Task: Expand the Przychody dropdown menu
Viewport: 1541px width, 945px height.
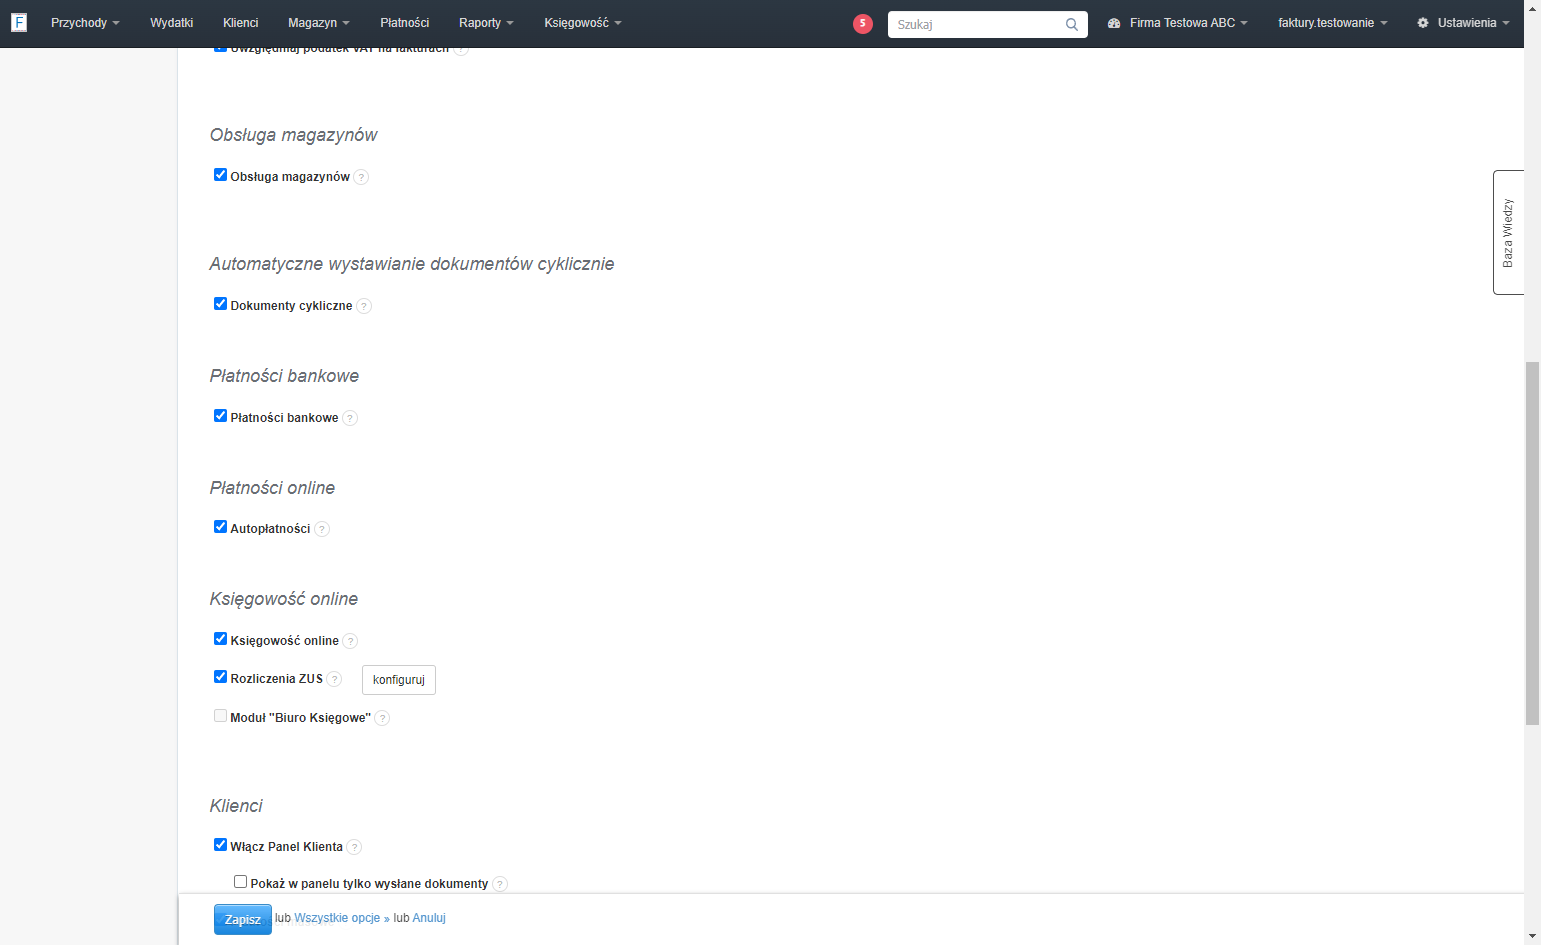Action: (85, 23)
